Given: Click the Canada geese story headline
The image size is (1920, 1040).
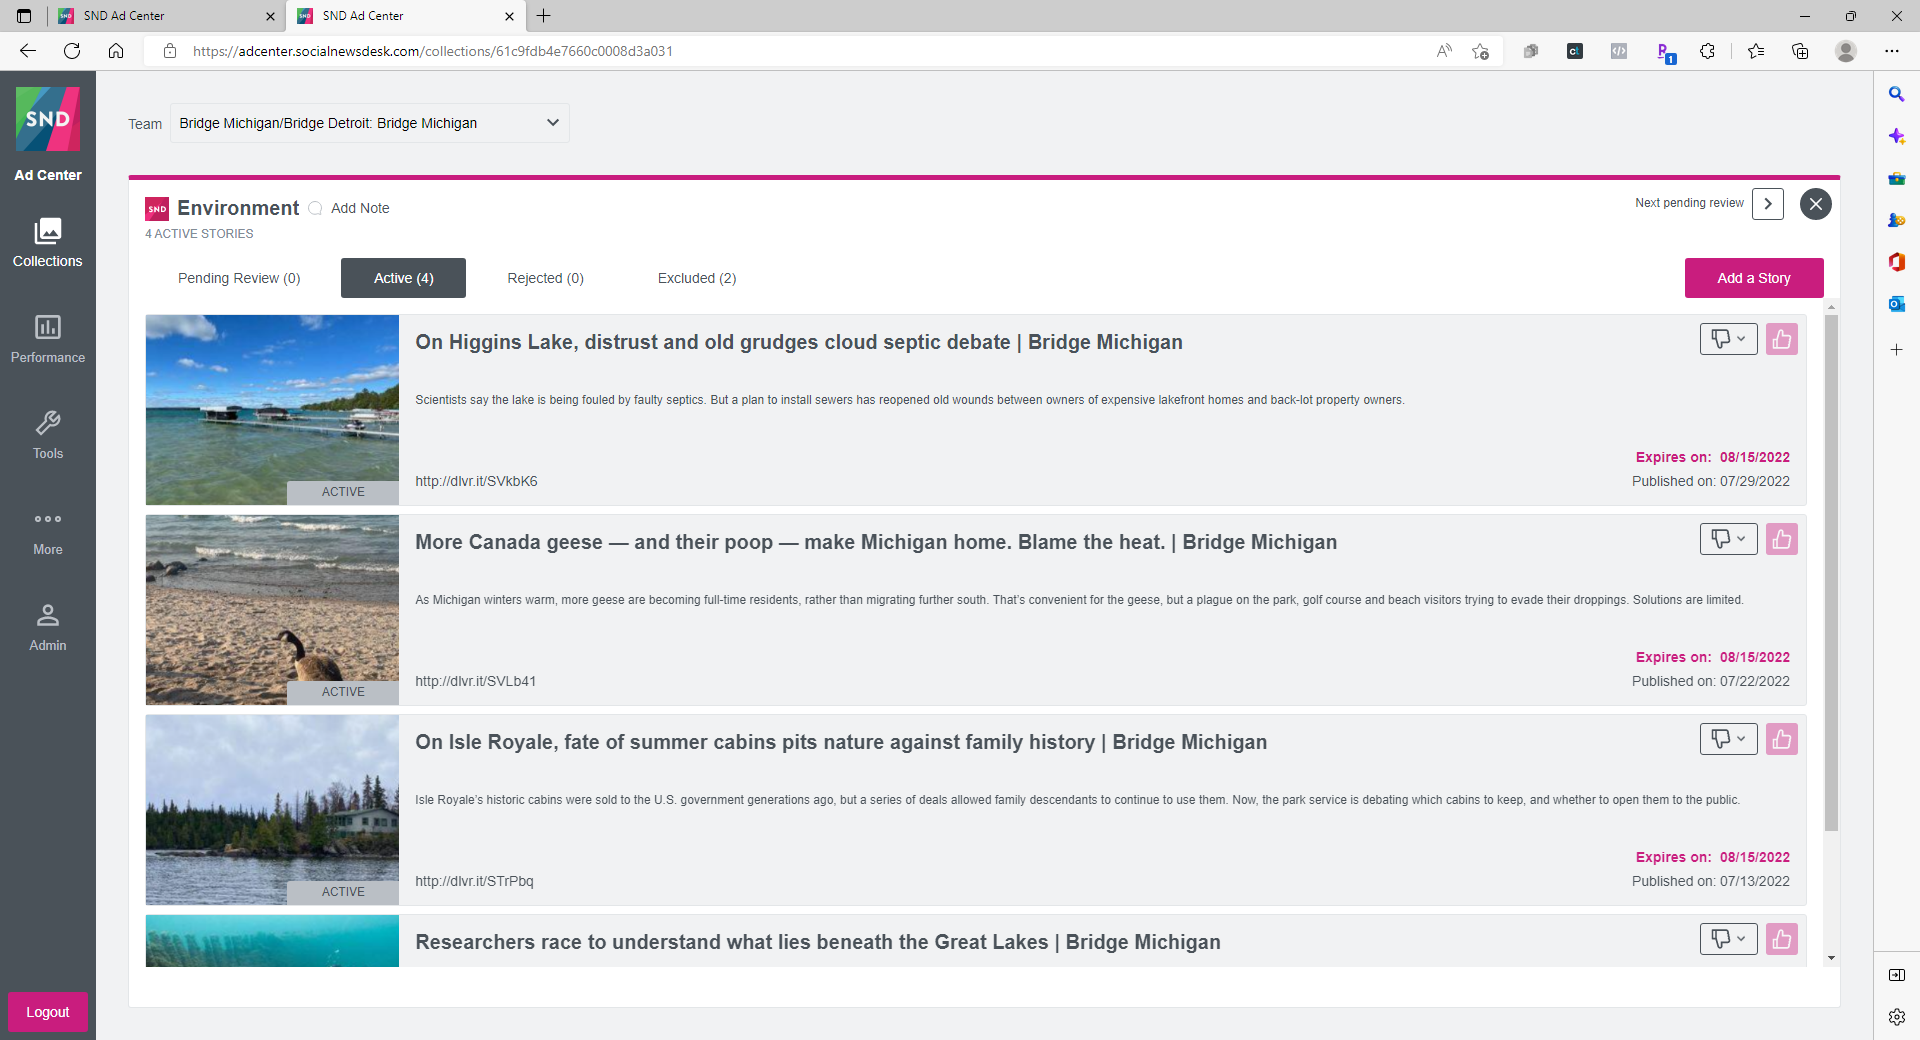Looking at the screenshot, I should (x=875, y=542).
